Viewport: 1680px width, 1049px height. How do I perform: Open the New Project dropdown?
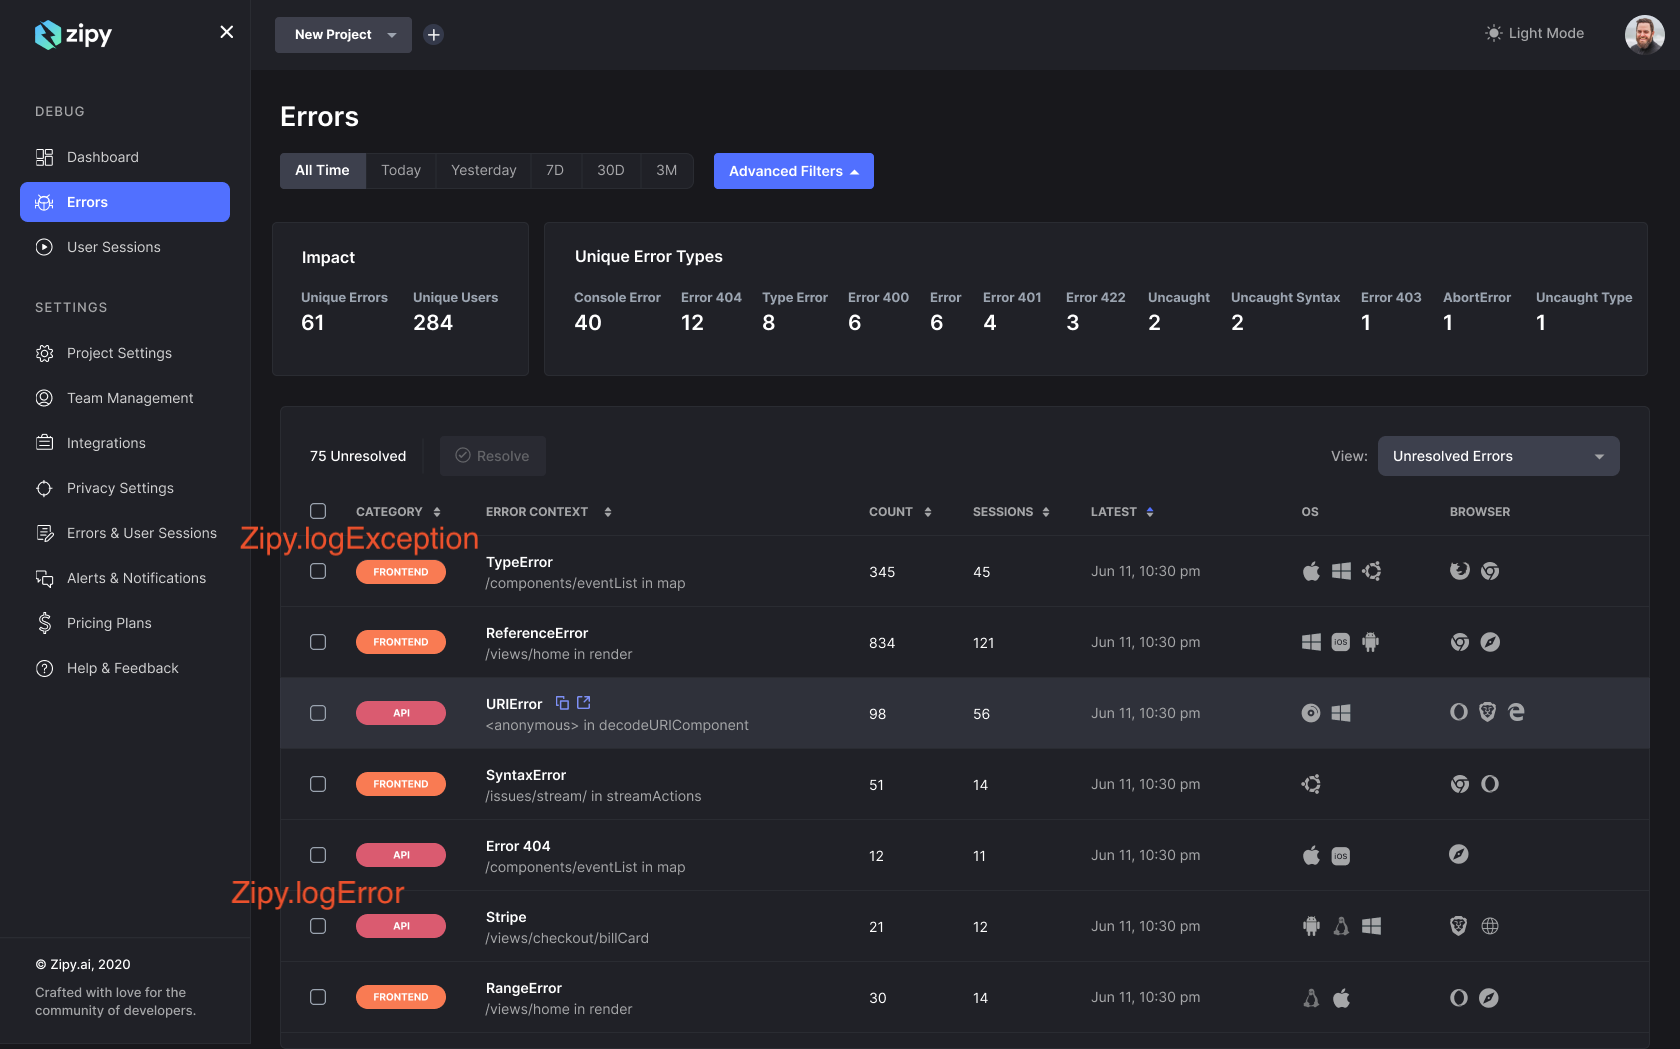coord(343,35)
